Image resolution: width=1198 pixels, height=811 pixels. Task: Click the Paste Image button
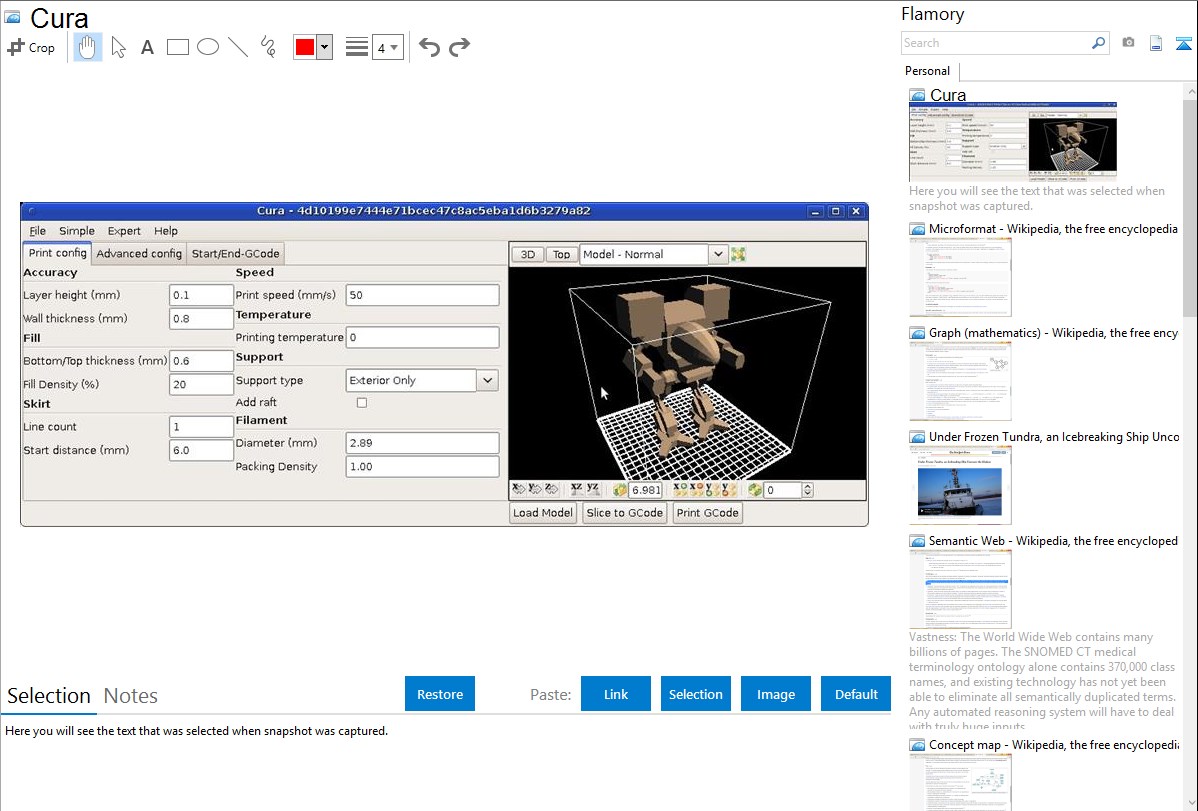(775, 694)
